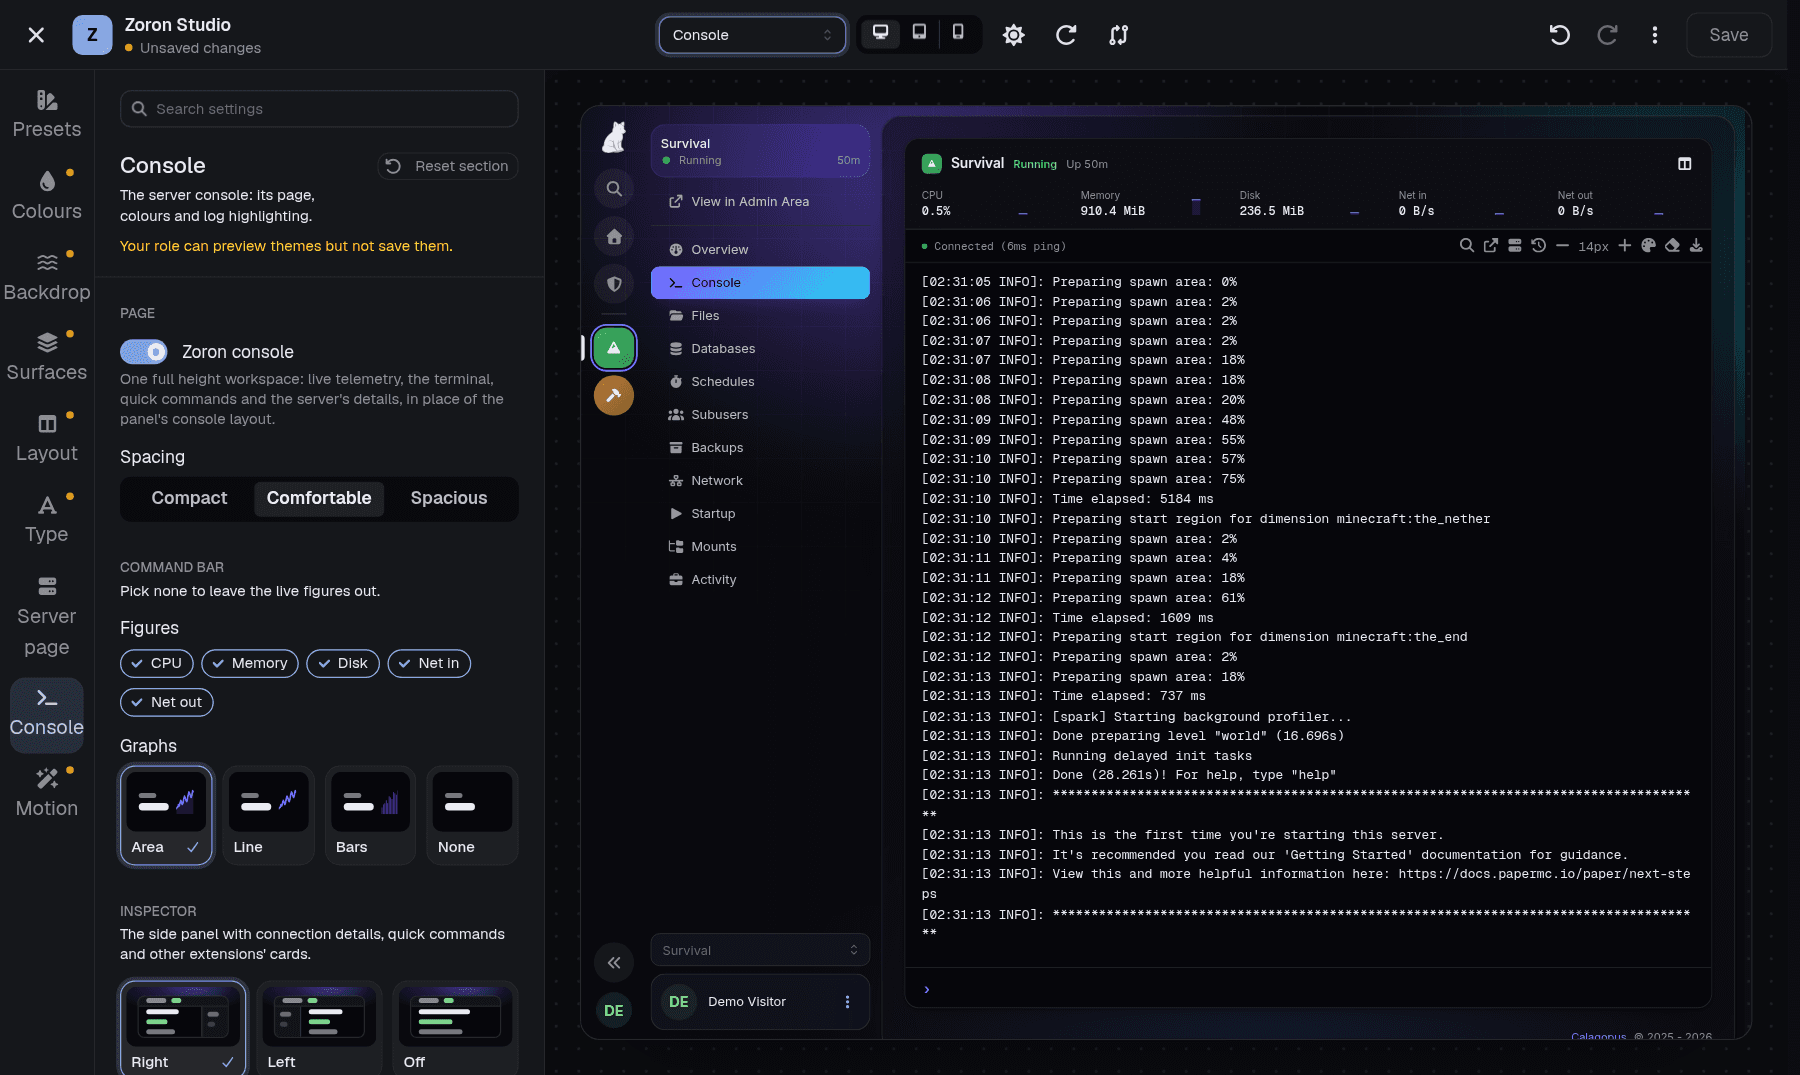Choose the Bars graph style
The image size is (1800, 1075).
pyautogui.click(x=370, y=815)
